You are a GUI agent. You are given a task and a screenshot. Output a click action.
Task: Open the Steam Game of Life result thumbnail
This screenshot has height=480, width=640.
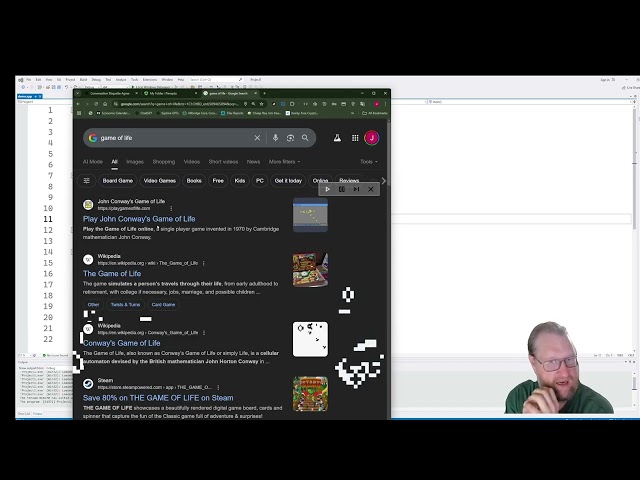point(310,394)
